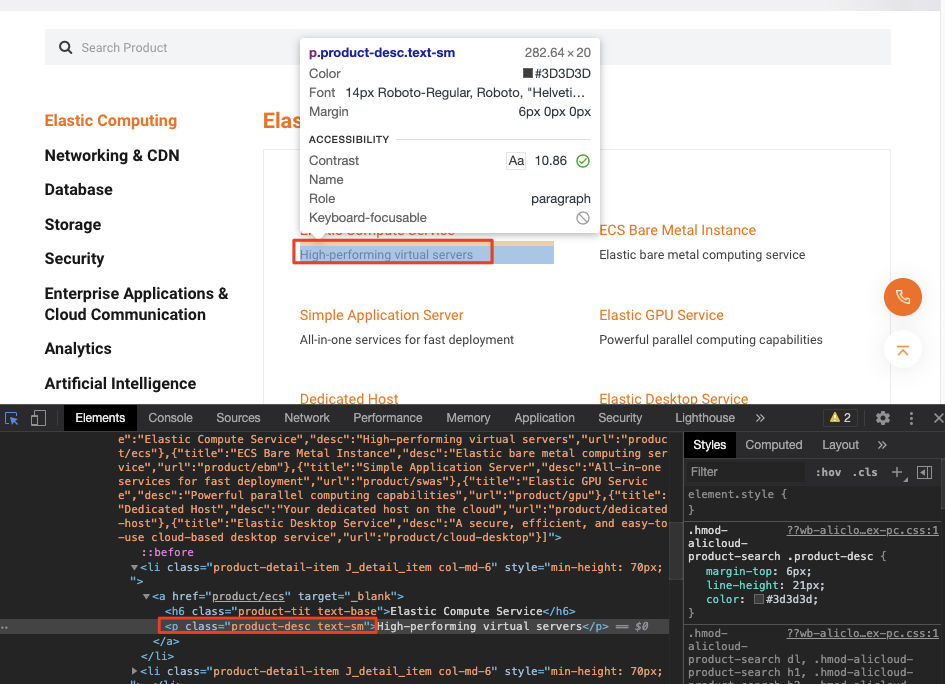Open the Lighthouse tab
Screen dimensions: 945x684
tap(705, 418)
